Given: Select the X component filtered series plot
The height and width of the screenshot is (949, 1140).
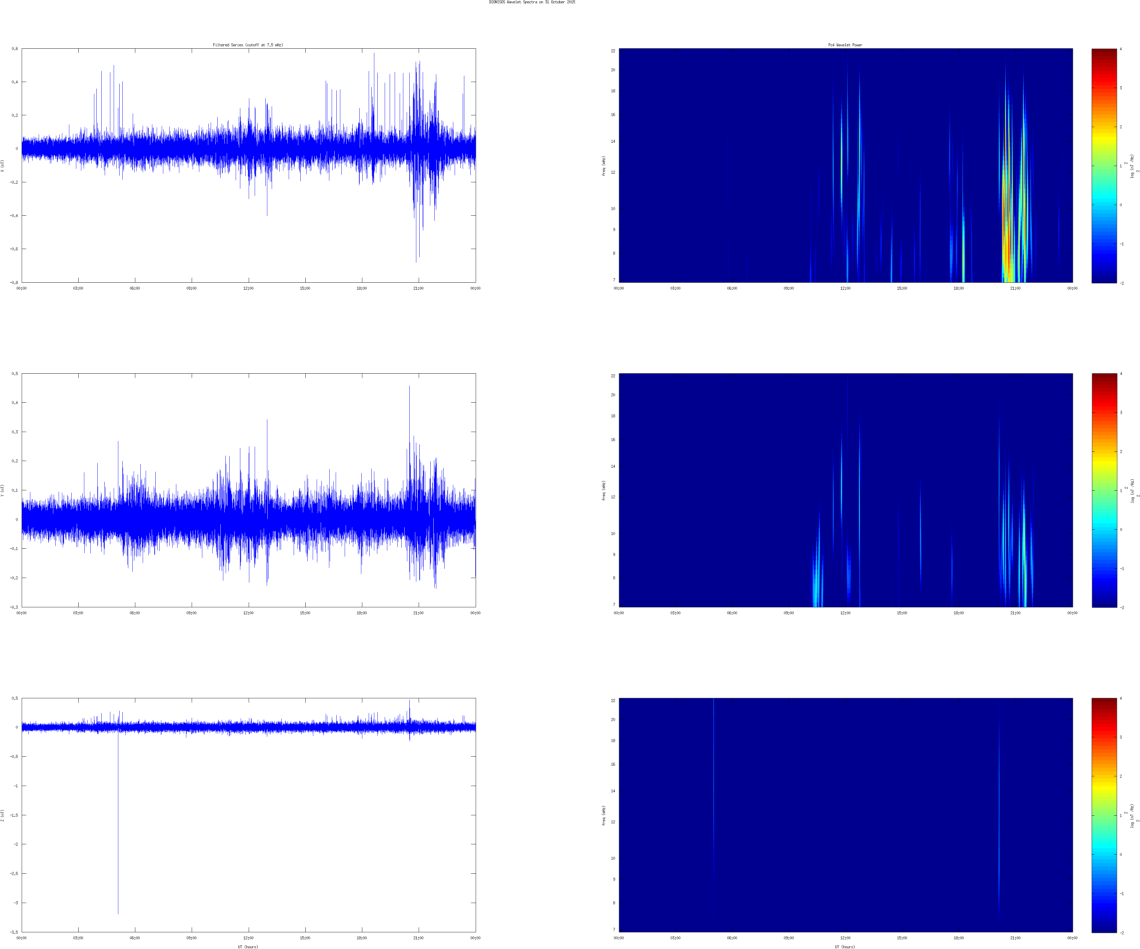Looking at the screenshot, I should 249,165.
